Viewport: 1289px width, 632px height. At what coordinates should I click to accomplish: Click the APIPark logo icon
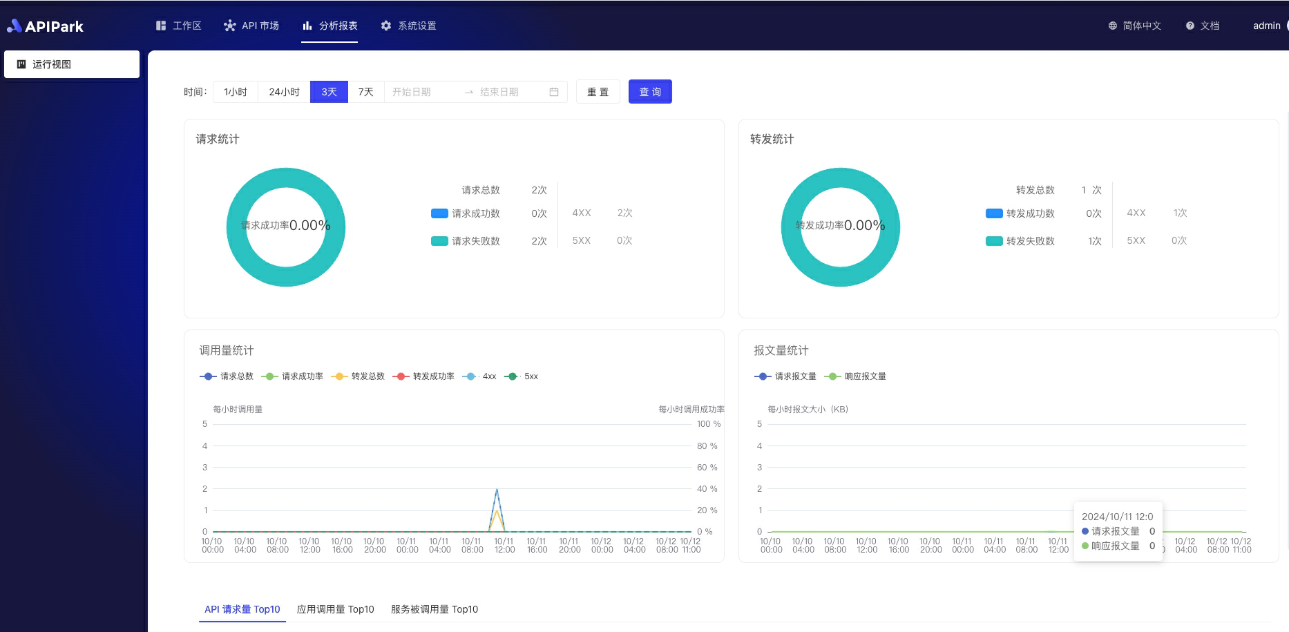(x=14, y=26)
